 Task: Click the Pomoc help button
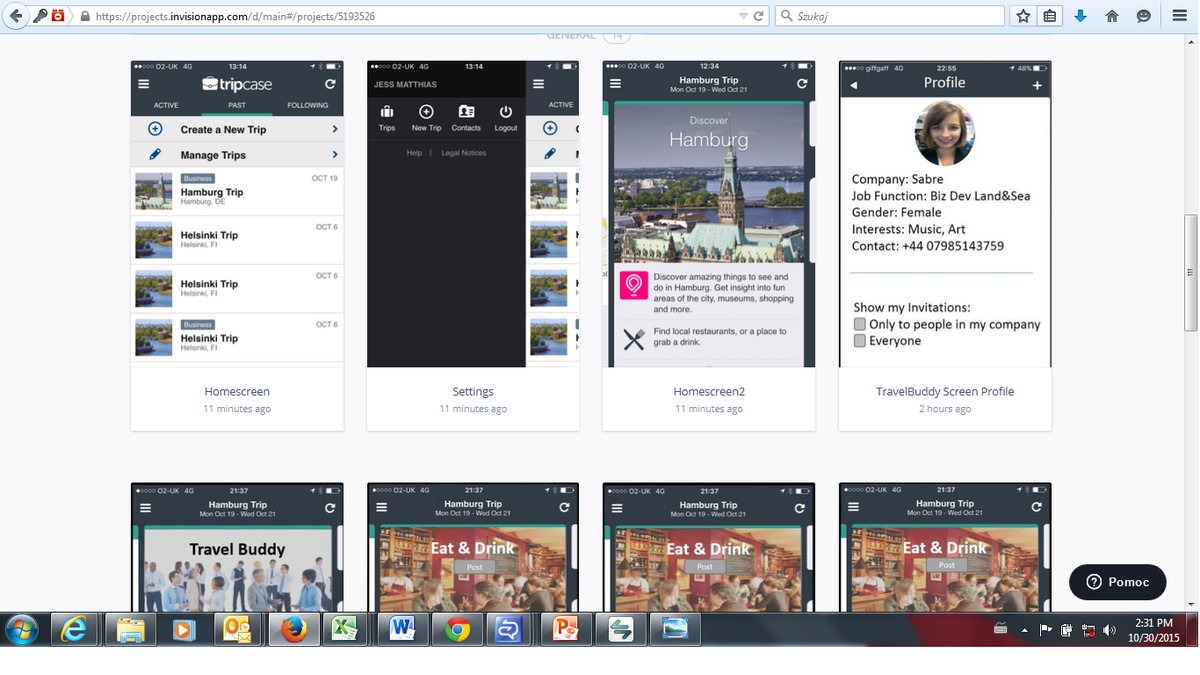click(1118, 582)
